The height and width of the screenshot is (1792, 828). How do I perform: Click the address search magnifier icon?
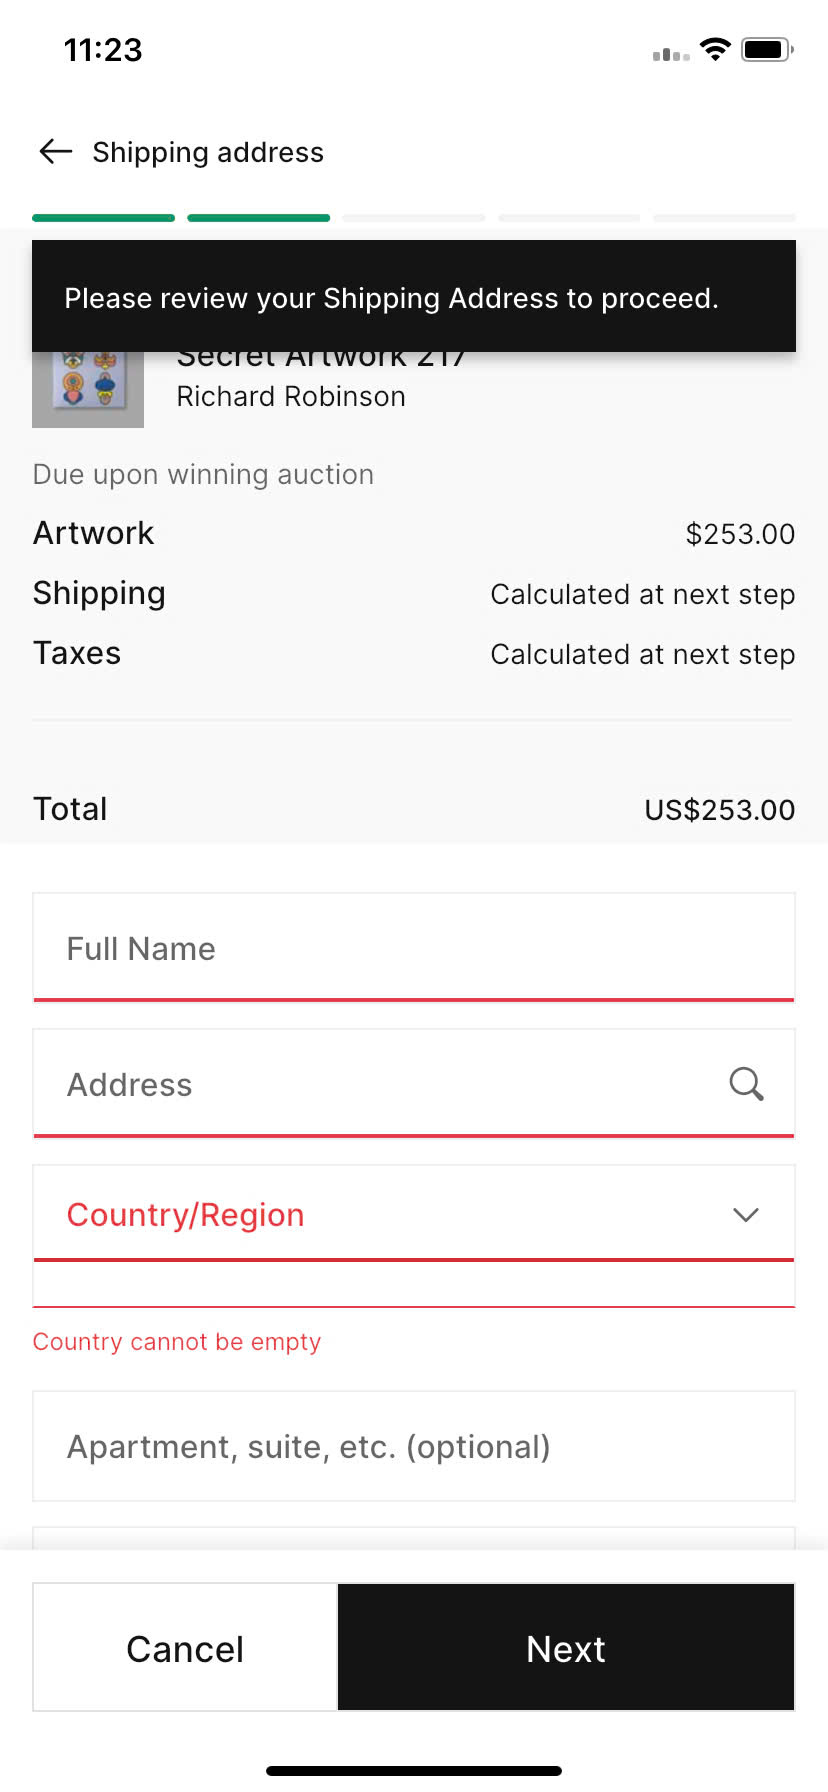[x=746, y=1084]
